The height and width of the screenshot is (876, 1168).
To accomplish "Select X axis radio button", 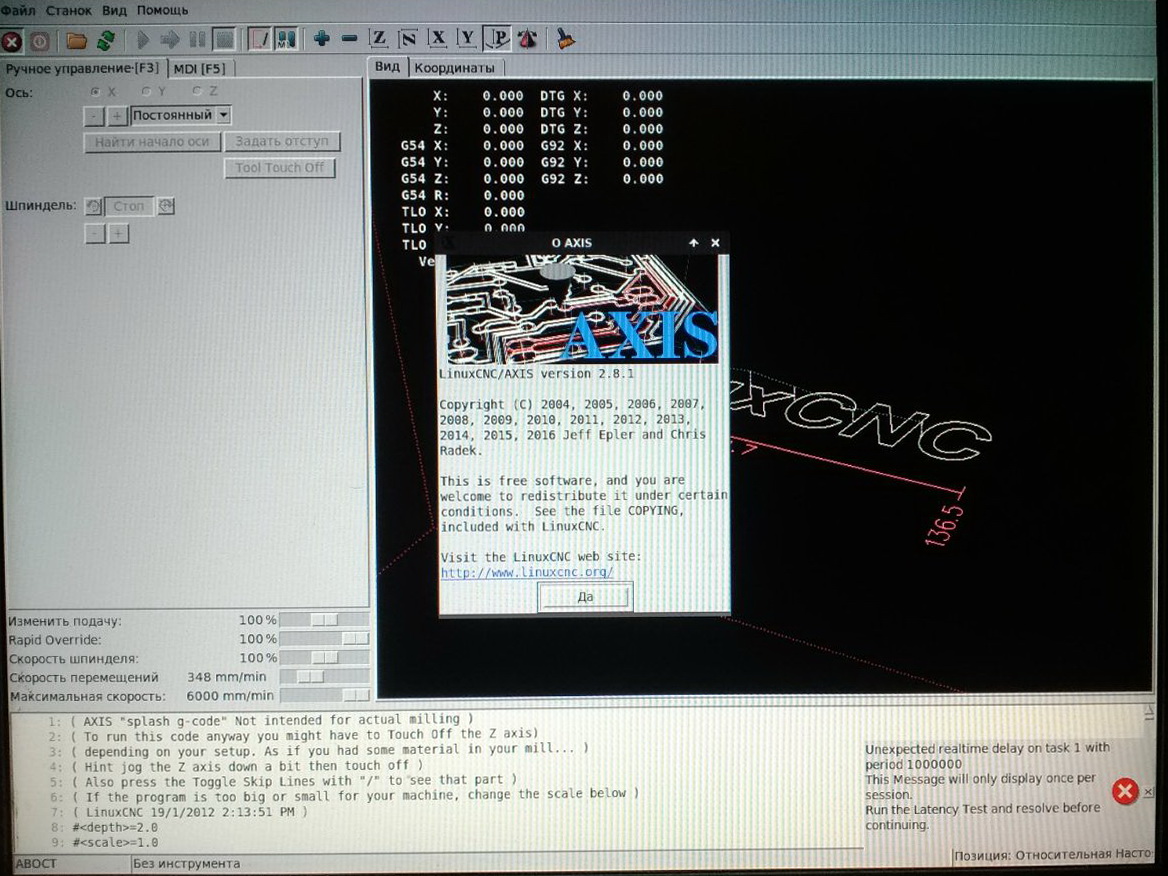I will (95, 92).
